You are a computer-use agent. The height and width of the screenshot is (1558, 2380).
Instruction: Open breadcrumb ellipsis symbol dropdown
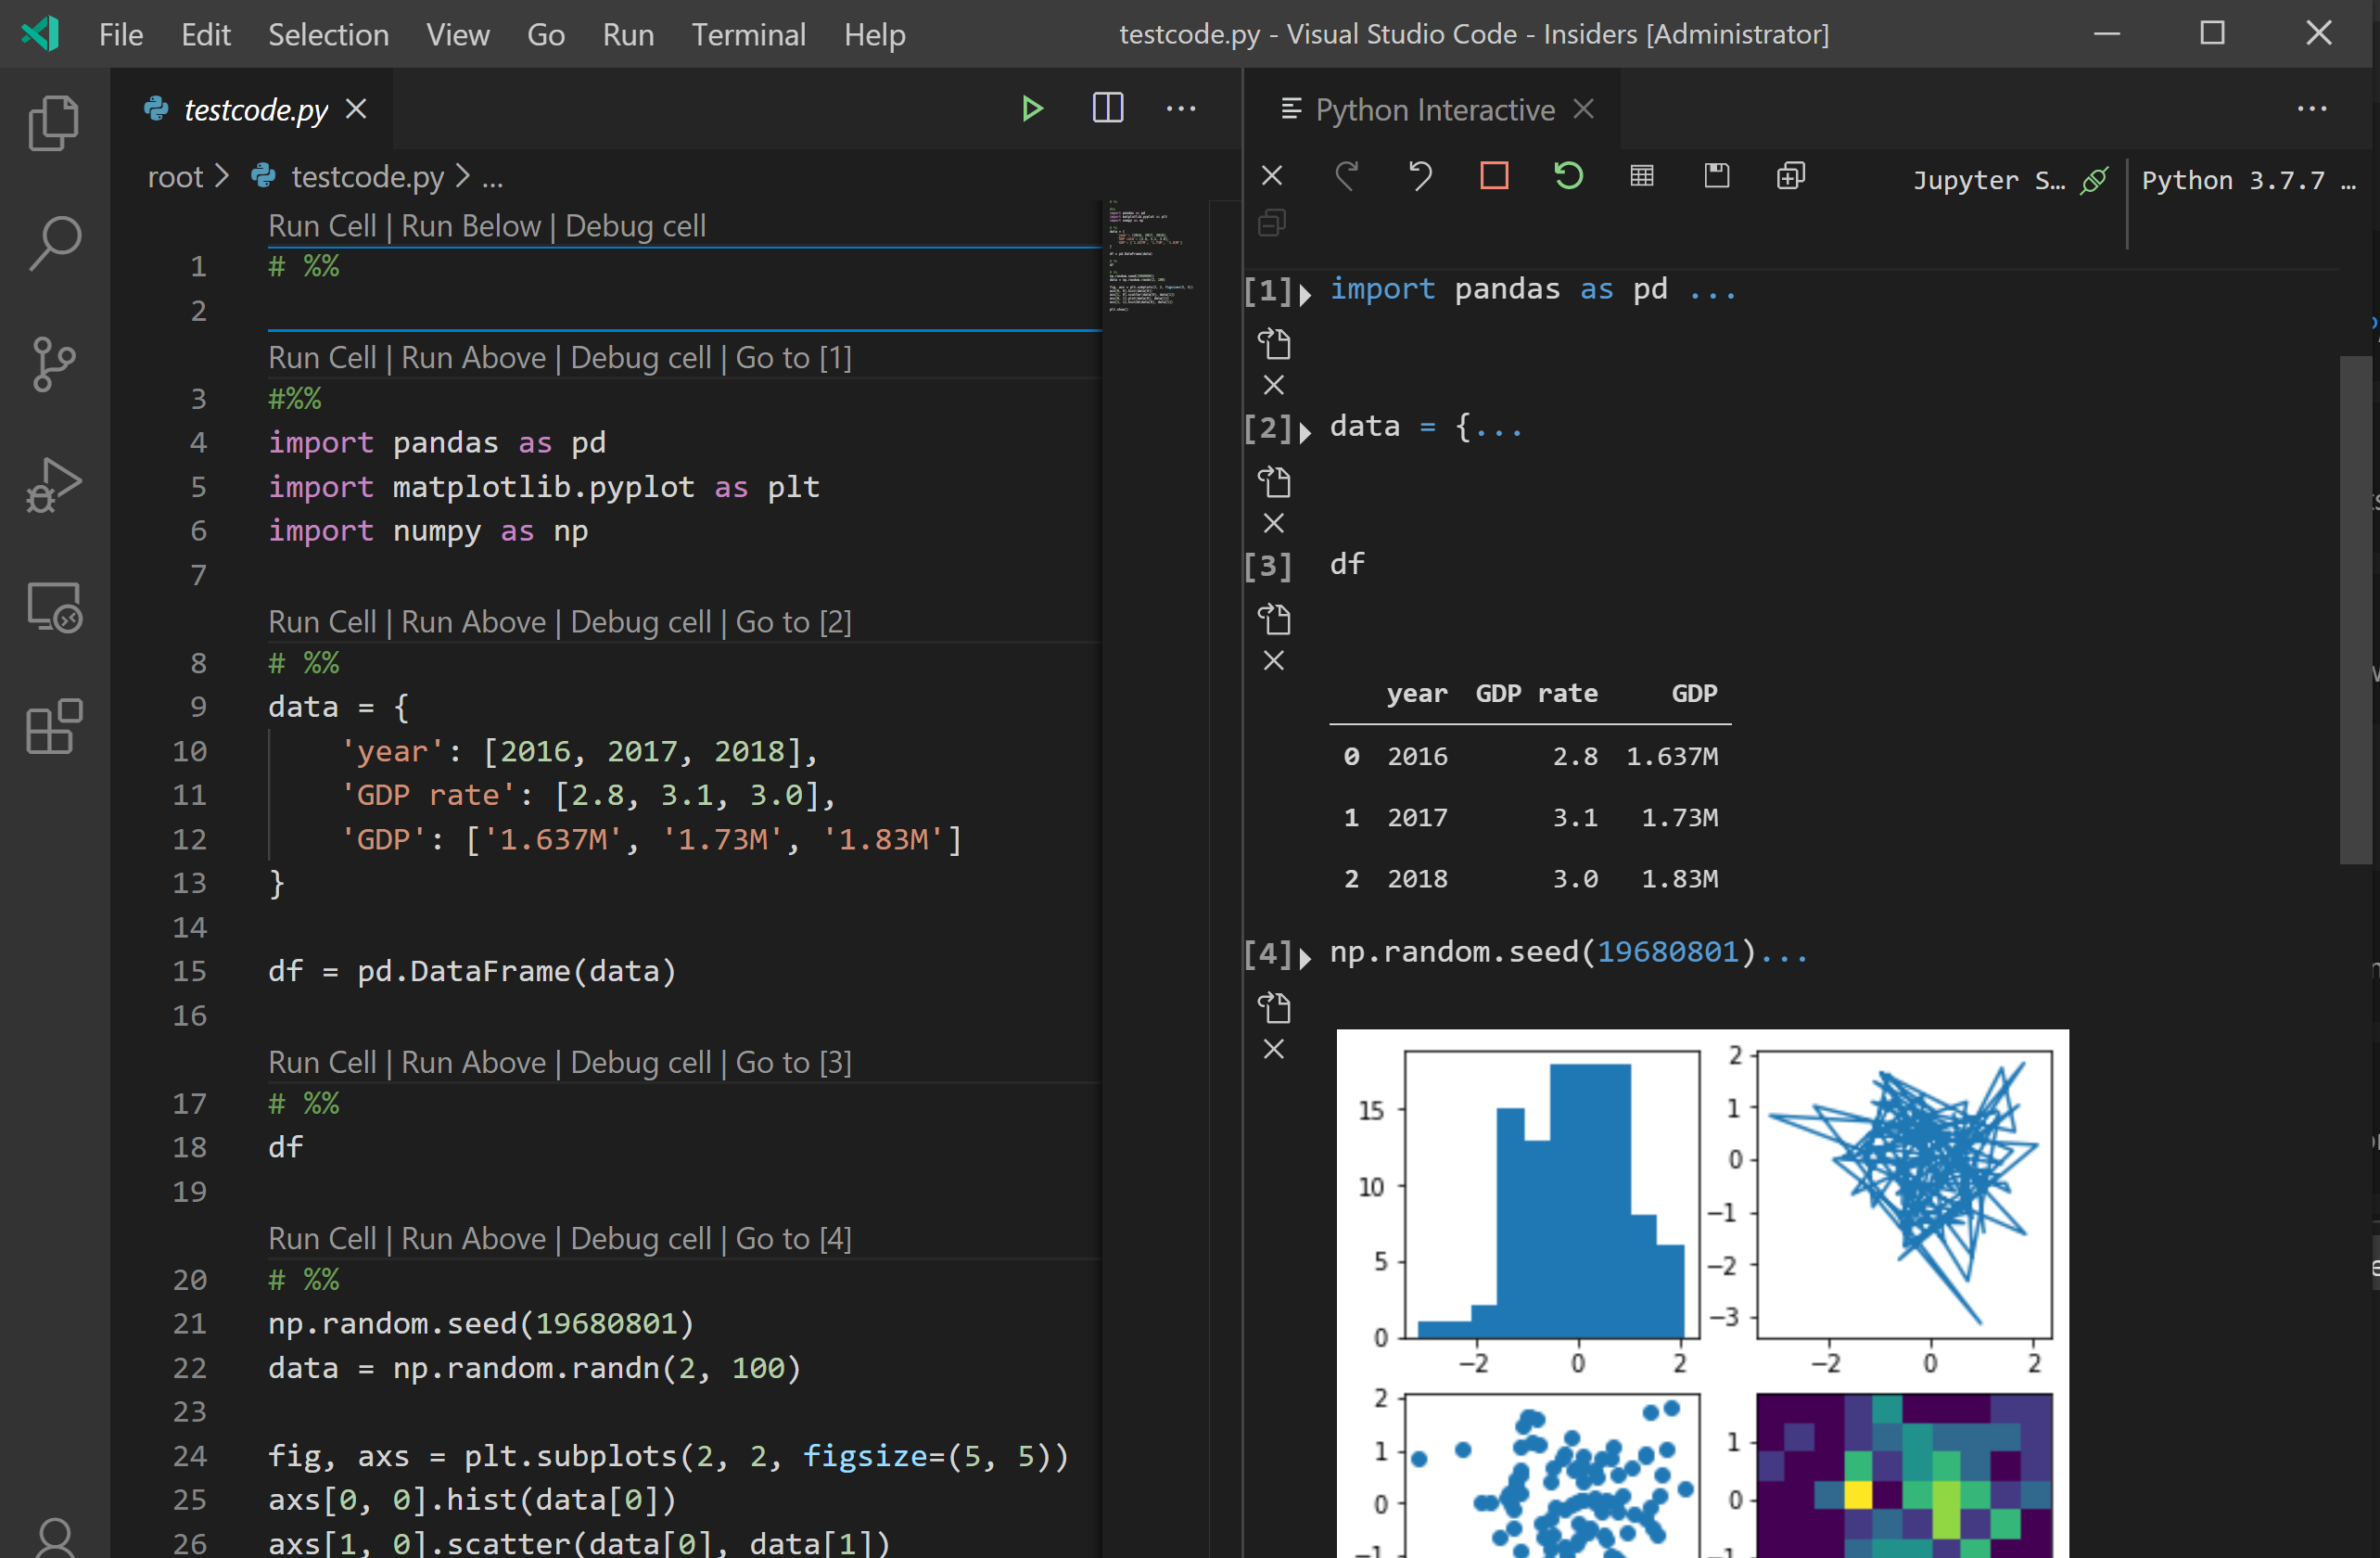tap(492, 179)
